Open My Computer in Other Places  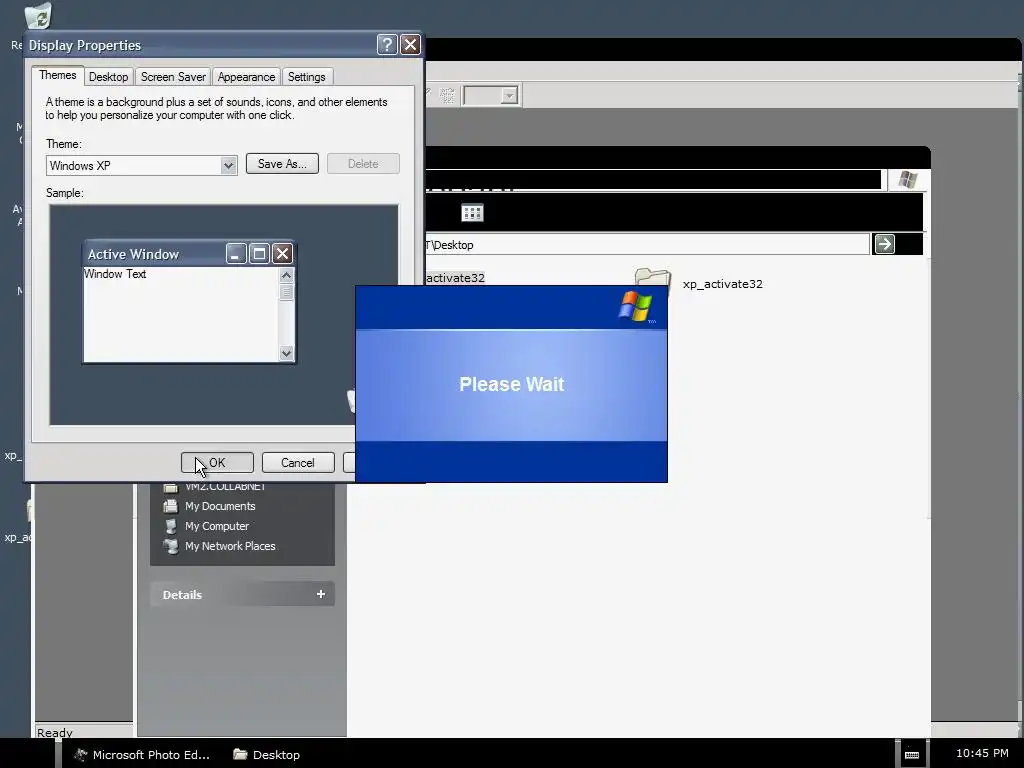217,526
